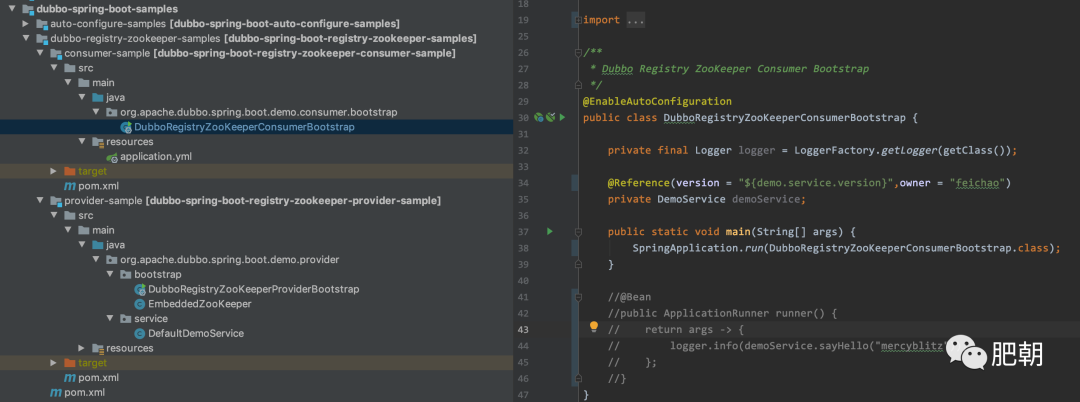Click the LoggerFactory reference on line 32
The width and height of the screenshot is (1080, 402).
(837, 150)
